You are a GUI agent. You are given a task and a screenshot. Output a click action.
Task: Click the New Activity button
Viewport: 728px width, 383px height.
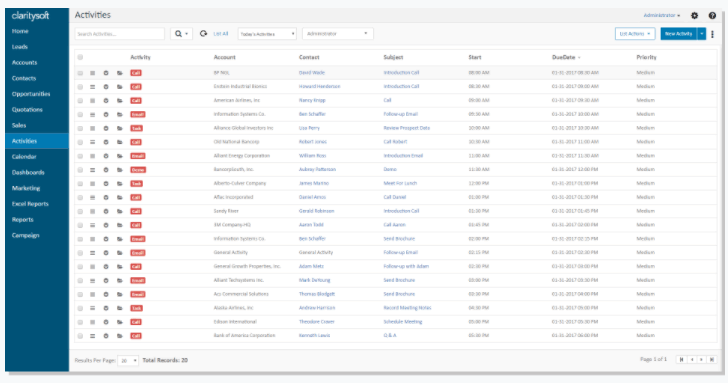tap(678, 33)
